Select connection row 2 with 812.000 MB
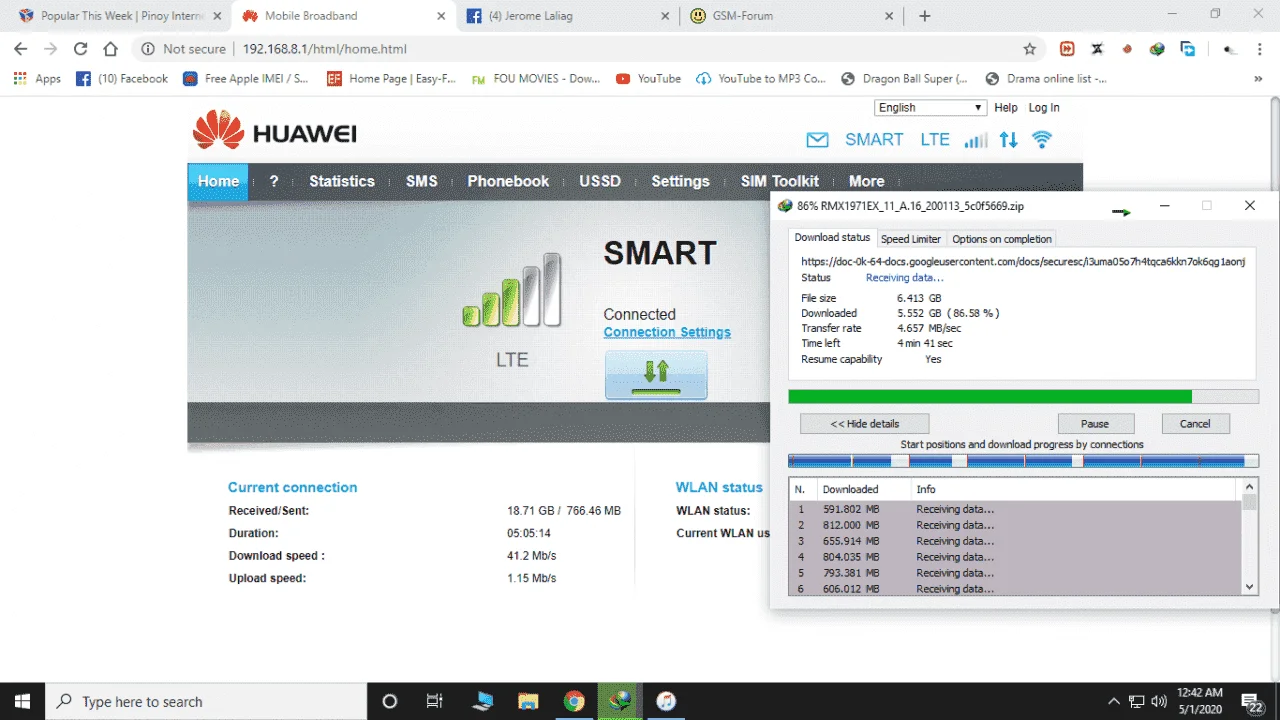The width and height of the screenshot is (1280, 720). pos(1015,525)
